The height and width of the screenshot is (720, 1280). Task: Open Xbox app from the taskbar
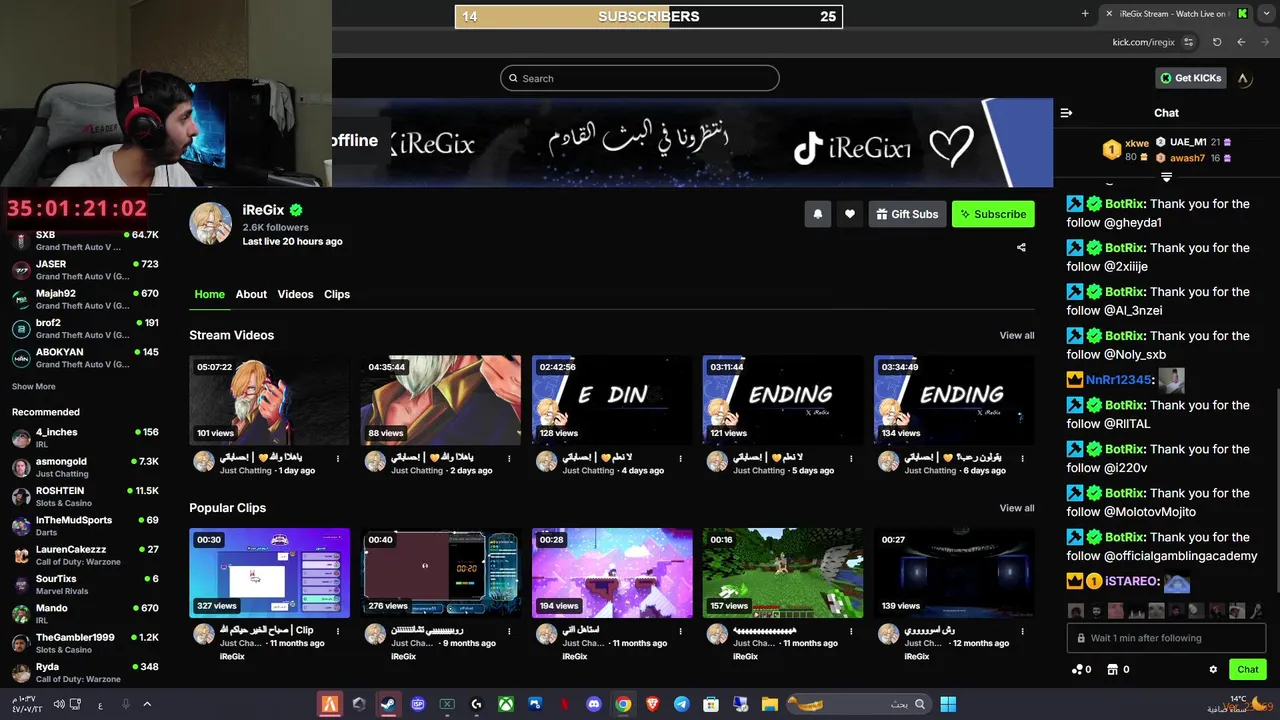pos(506,704)
